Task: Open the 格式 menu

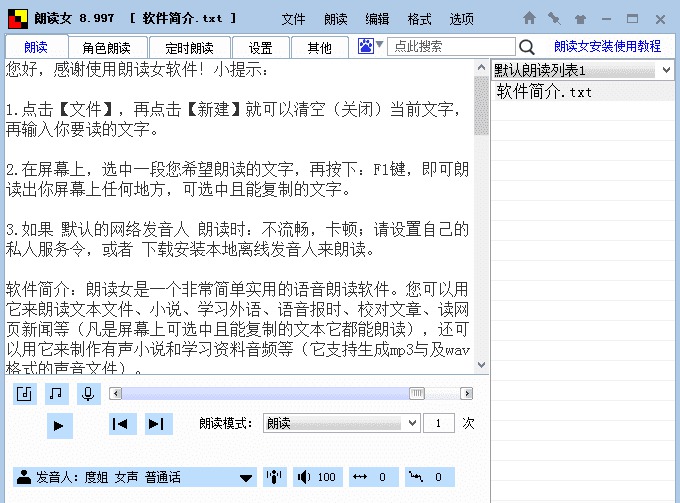Action: [x=419, y=19]
